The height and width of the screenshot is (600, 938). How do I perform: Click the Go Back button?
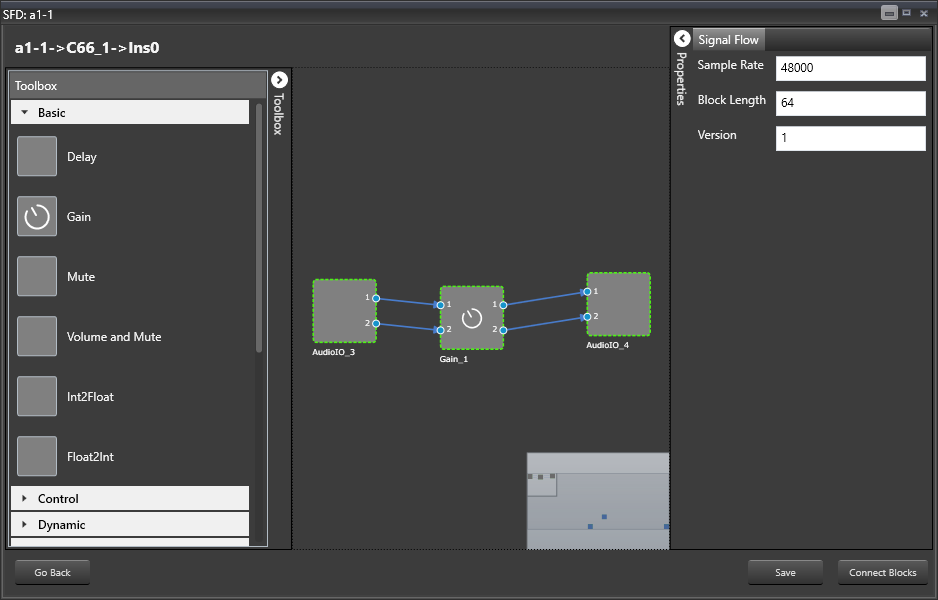(x=53, y=572)
